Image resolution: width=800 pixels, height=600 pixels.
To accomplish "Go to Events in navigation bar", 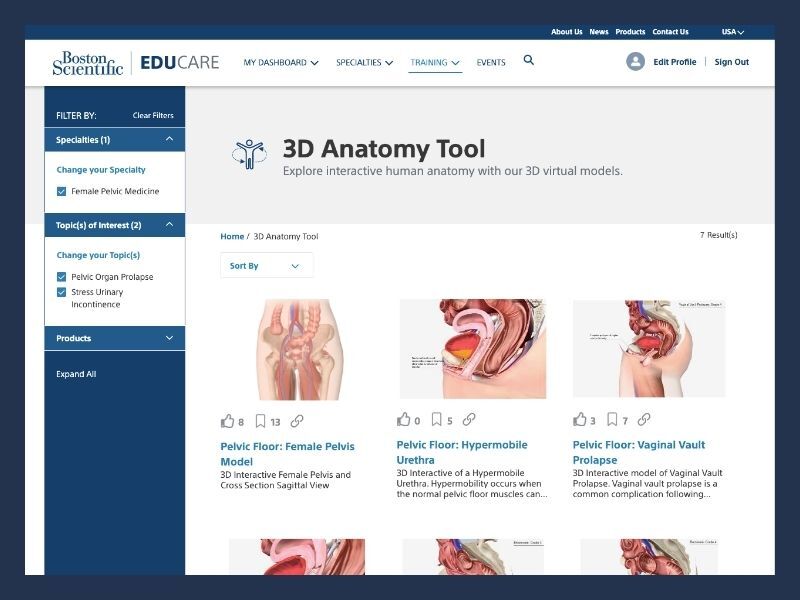I will click(491, 62).
